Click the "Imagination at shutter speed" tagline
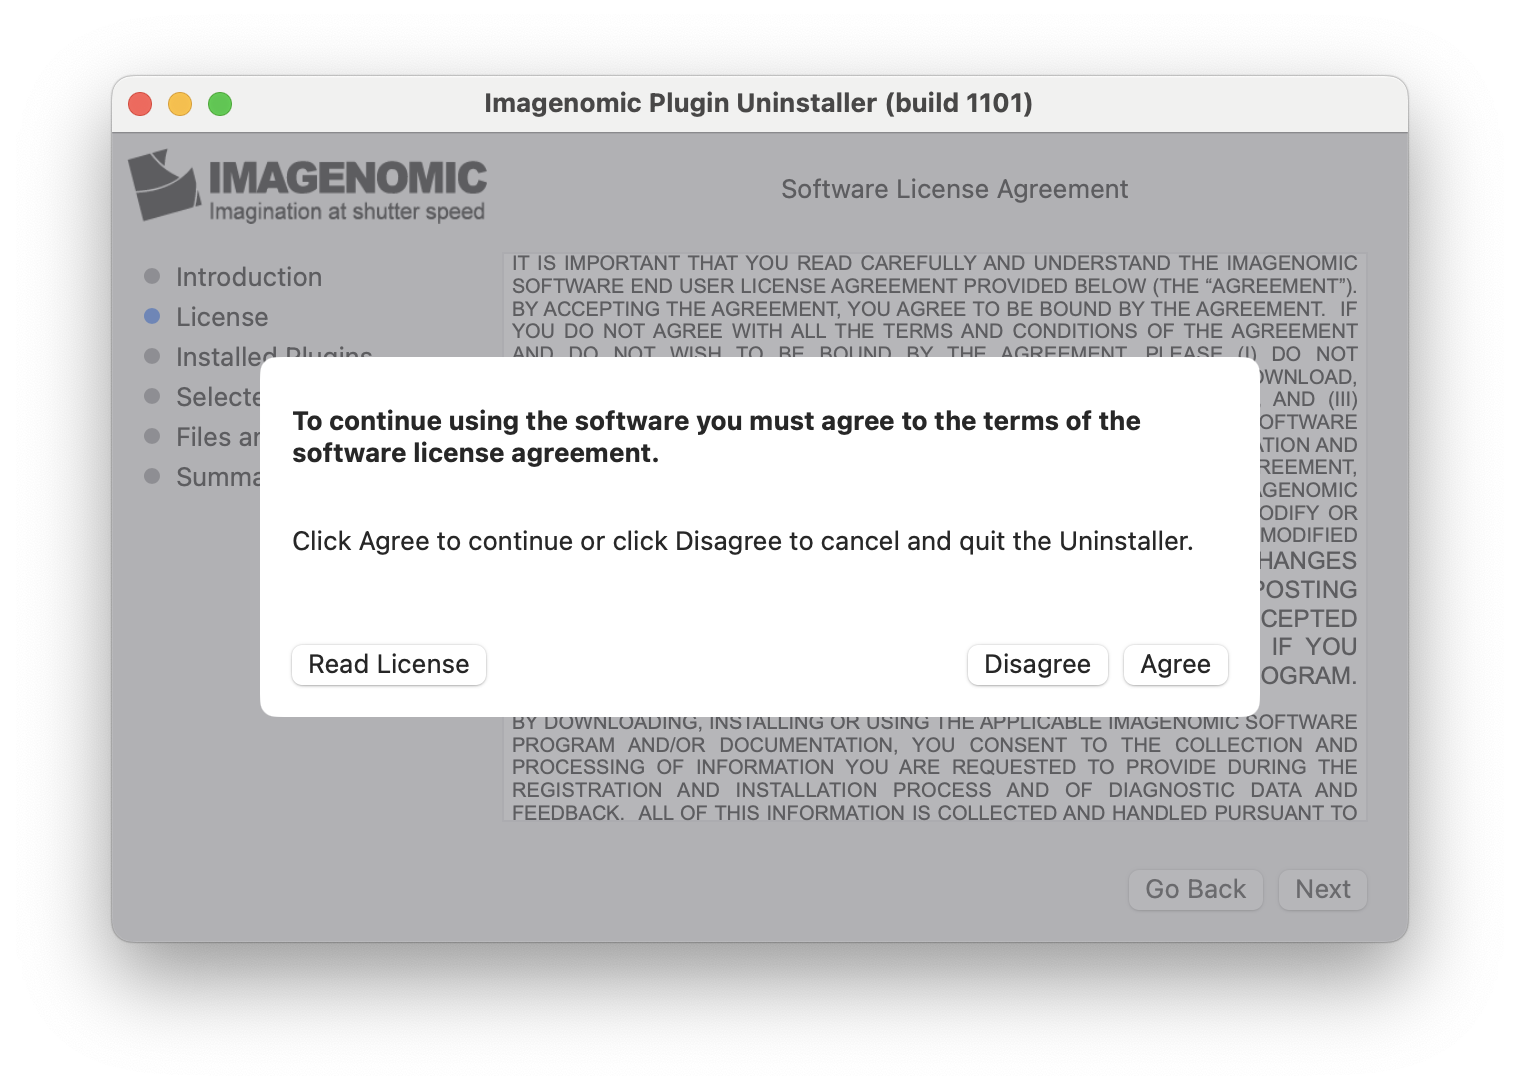This screenshot has height=1090, width=1520. pos(347,212)
